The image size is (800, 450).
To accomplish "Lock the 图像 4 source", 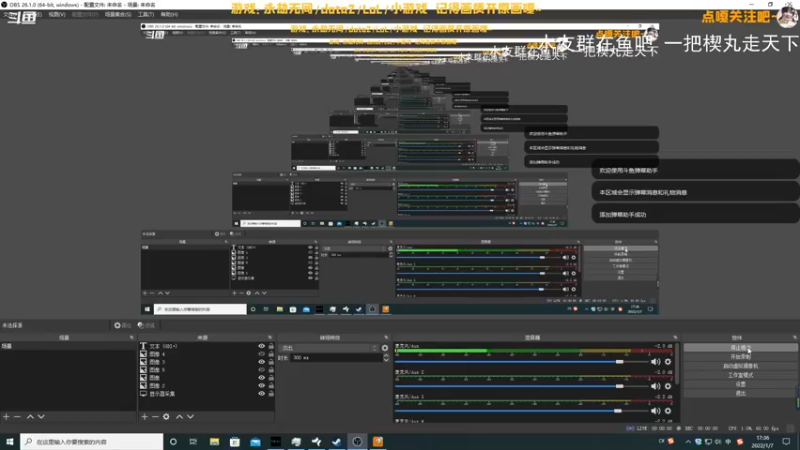I will coord(271,354).
